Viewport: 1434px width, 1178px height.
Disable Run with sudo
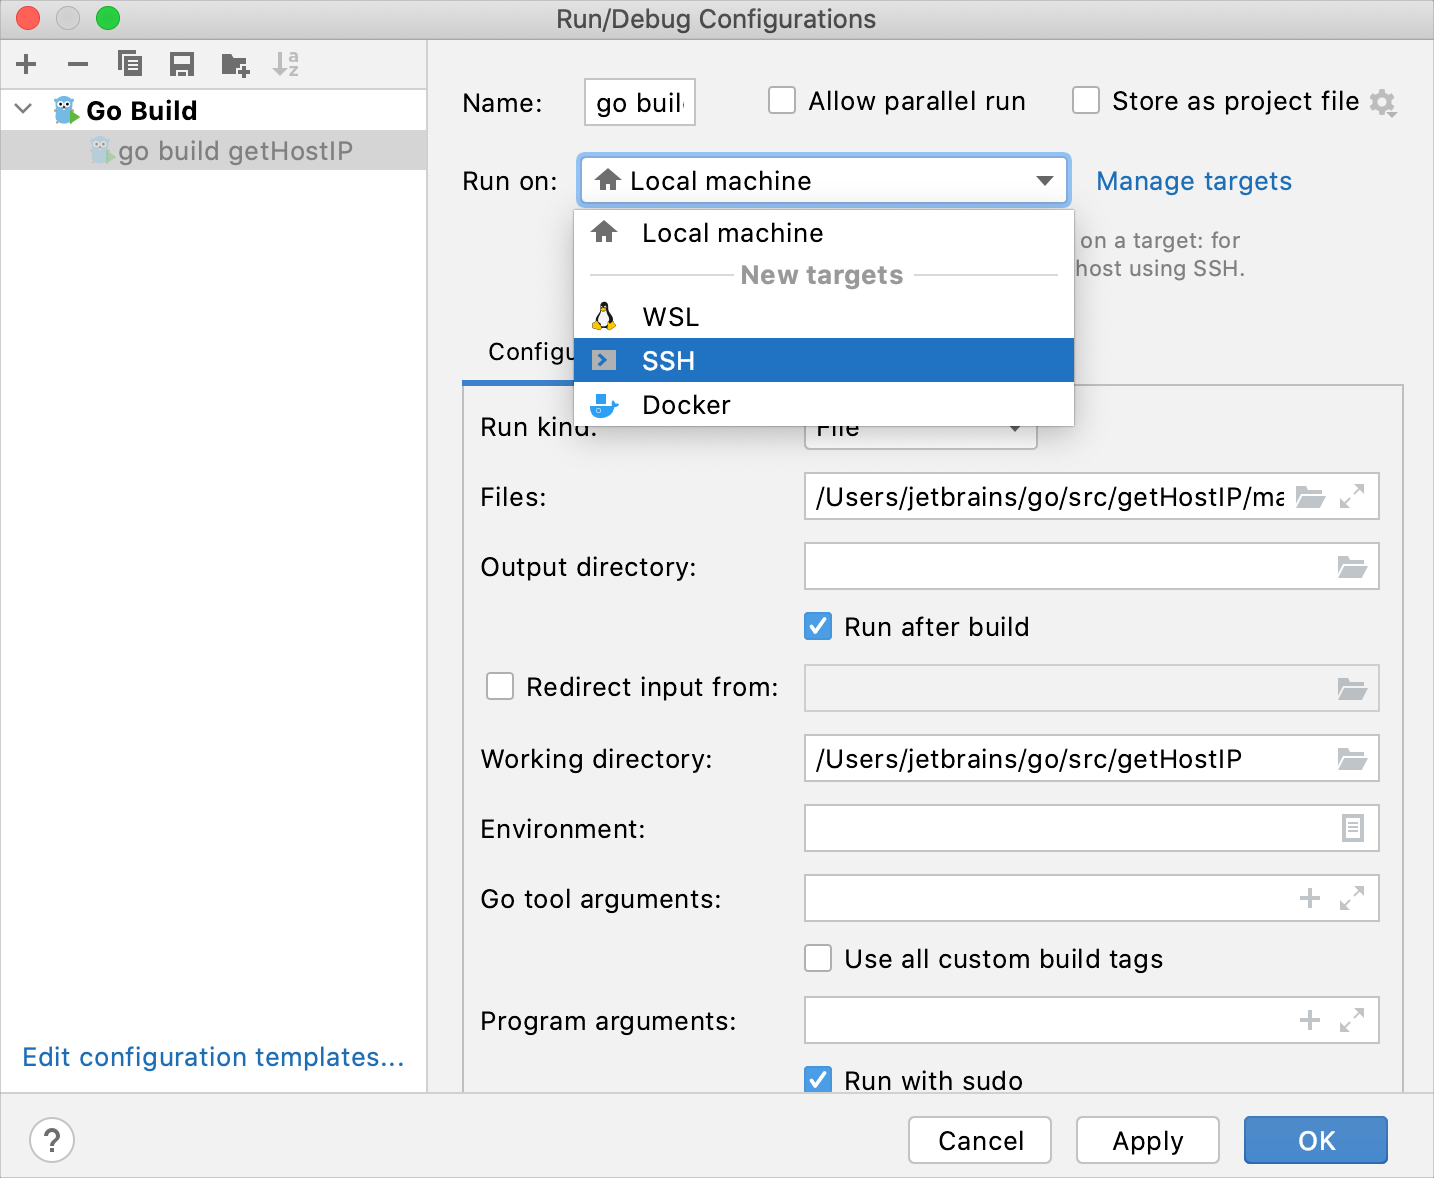818,1080
